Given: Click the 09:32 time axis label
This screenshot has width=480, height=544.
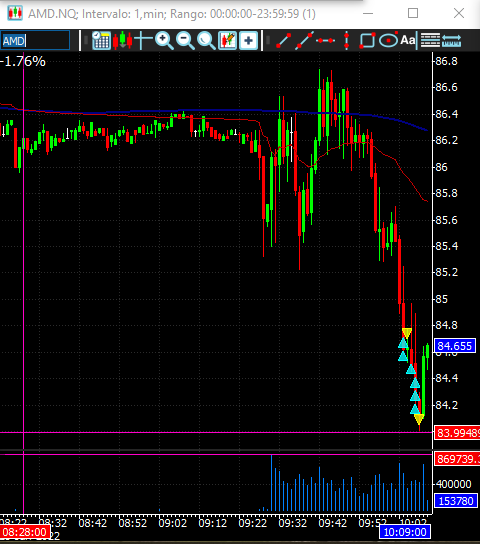Looking at the screenshot, I should pos(292,522).
